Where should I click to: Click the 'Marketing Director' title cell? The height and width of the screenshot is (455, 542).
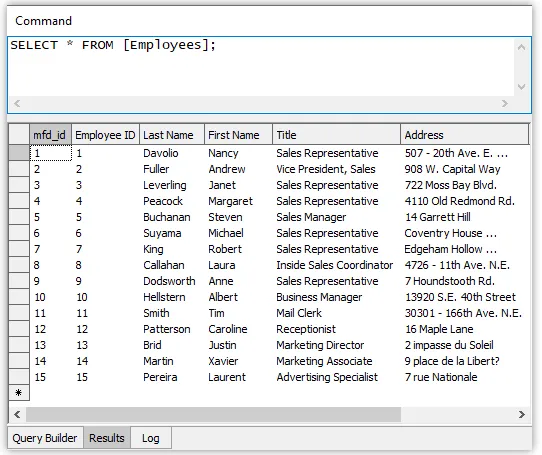[x=336, y=345]
